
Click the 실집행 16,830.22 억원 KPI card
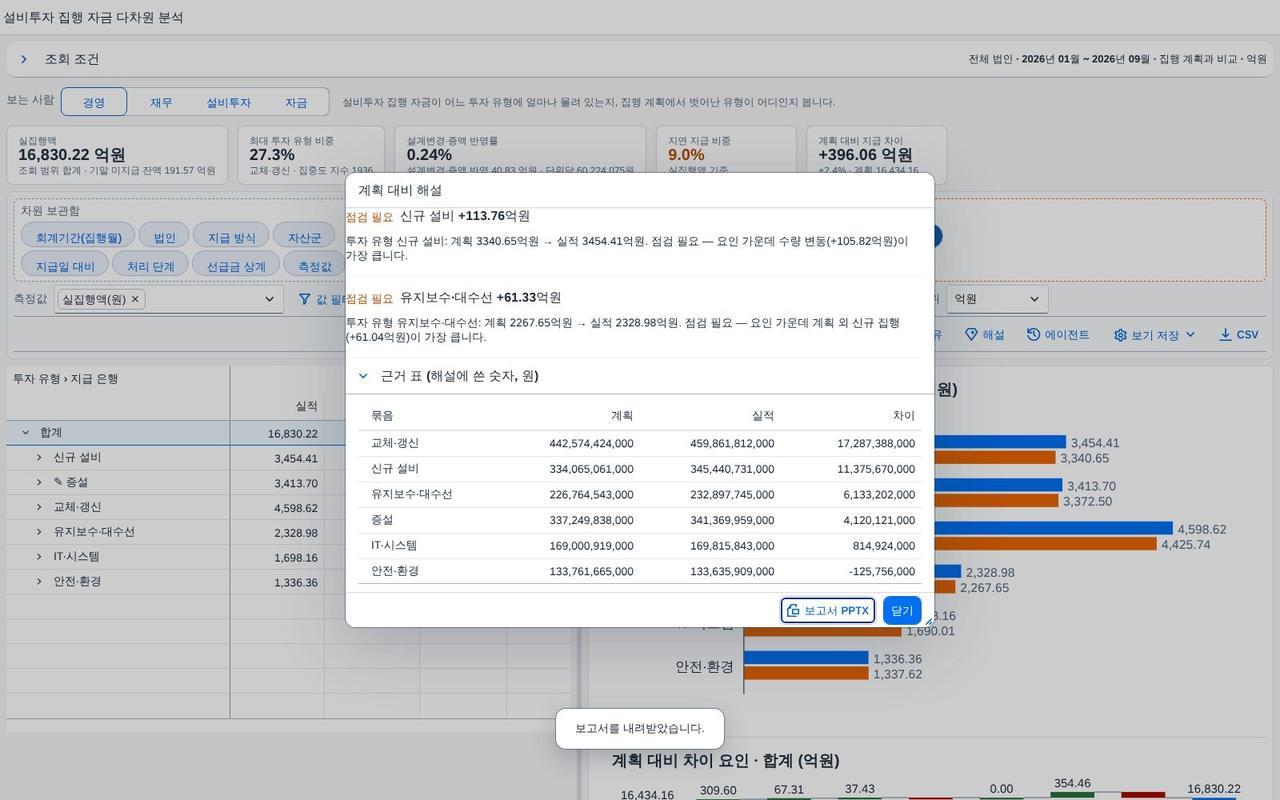tap(117, 155)
